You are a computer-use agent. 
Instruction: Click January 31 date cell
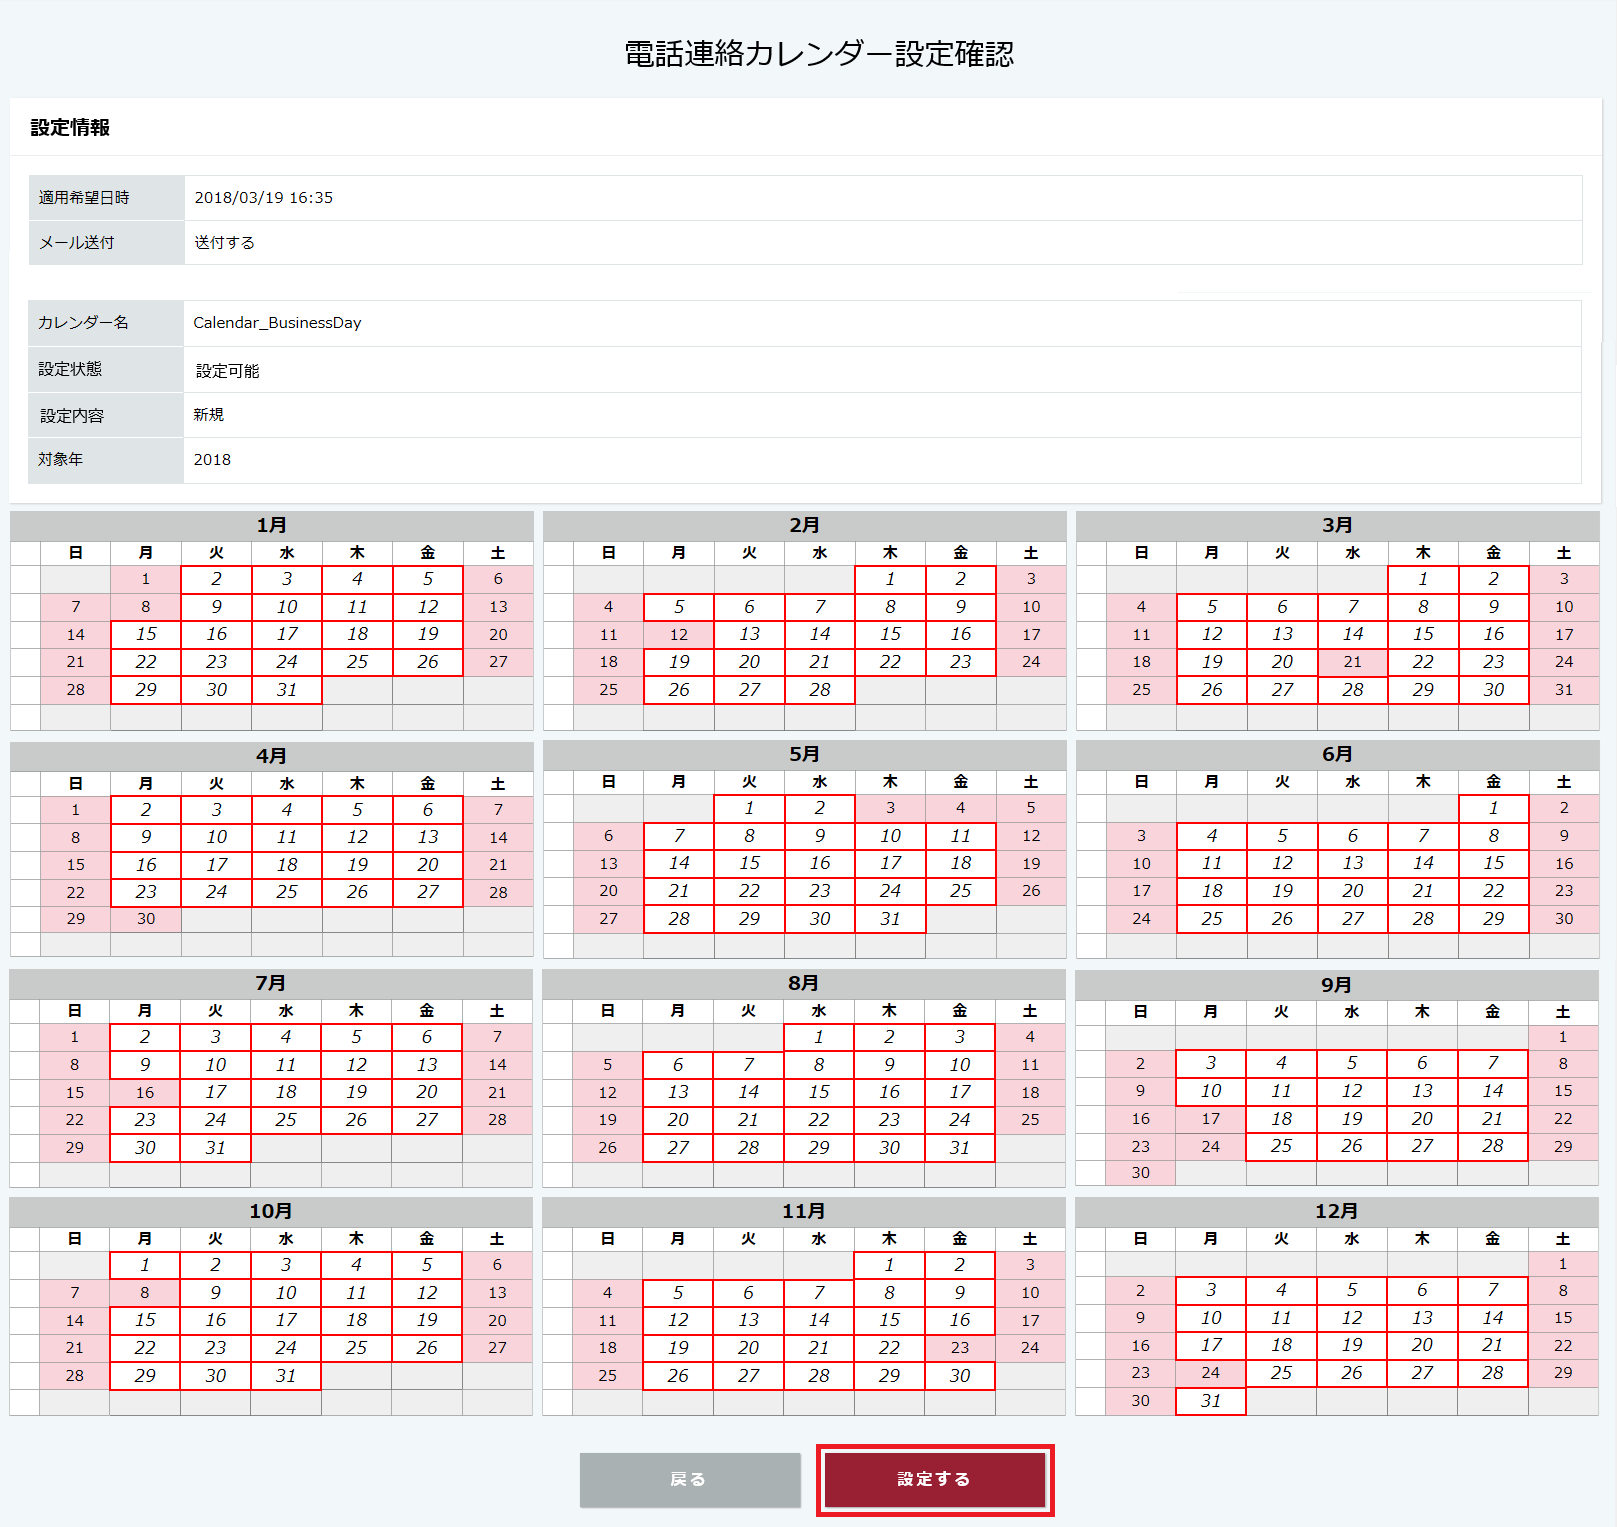tap(287, 690)
